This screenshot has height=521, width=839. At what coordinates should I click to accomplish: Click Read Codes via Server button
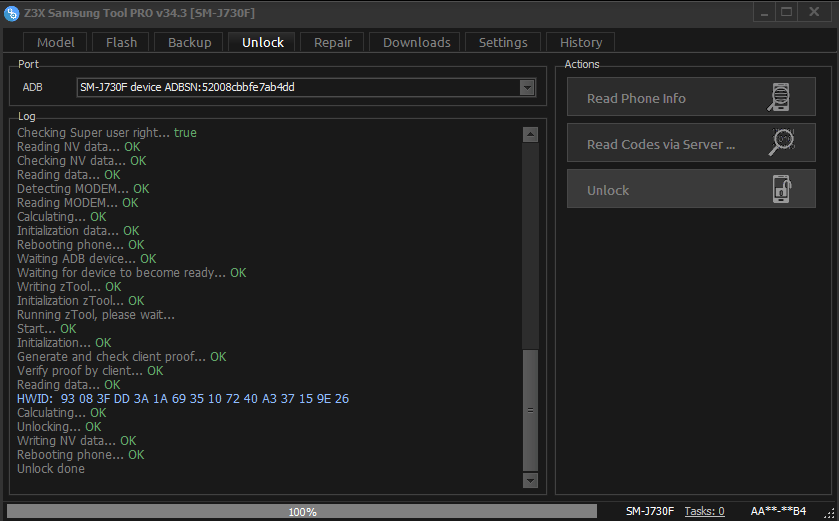click(691, 143)
